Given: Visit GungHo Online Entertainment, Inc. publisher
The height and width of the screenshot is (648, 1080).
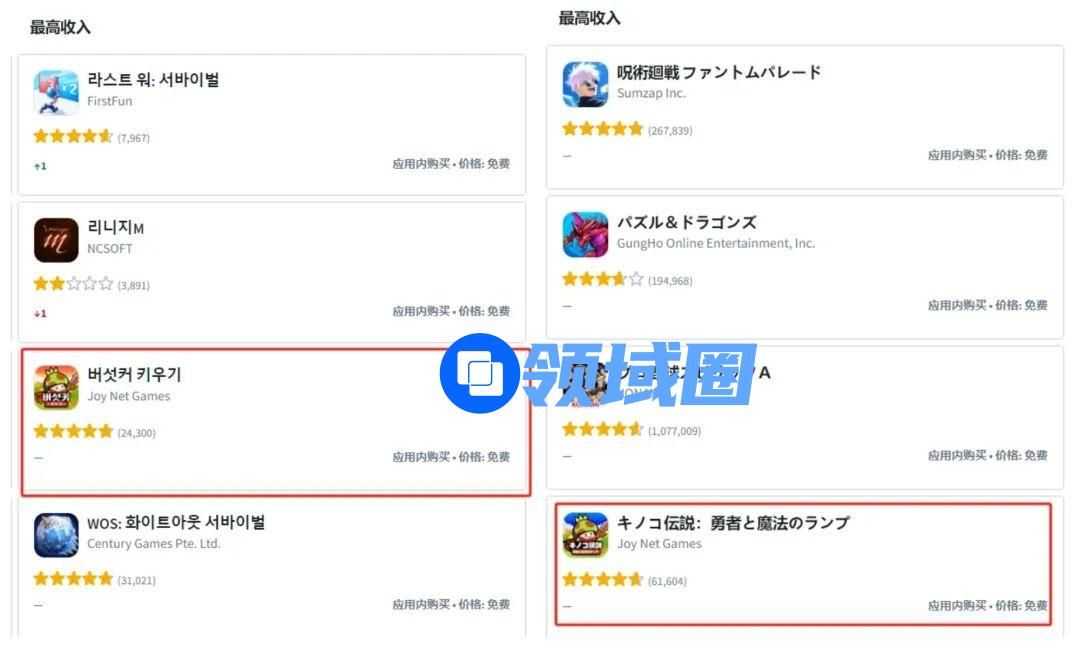Looking at the screenshot, I should tap(716, 243).
